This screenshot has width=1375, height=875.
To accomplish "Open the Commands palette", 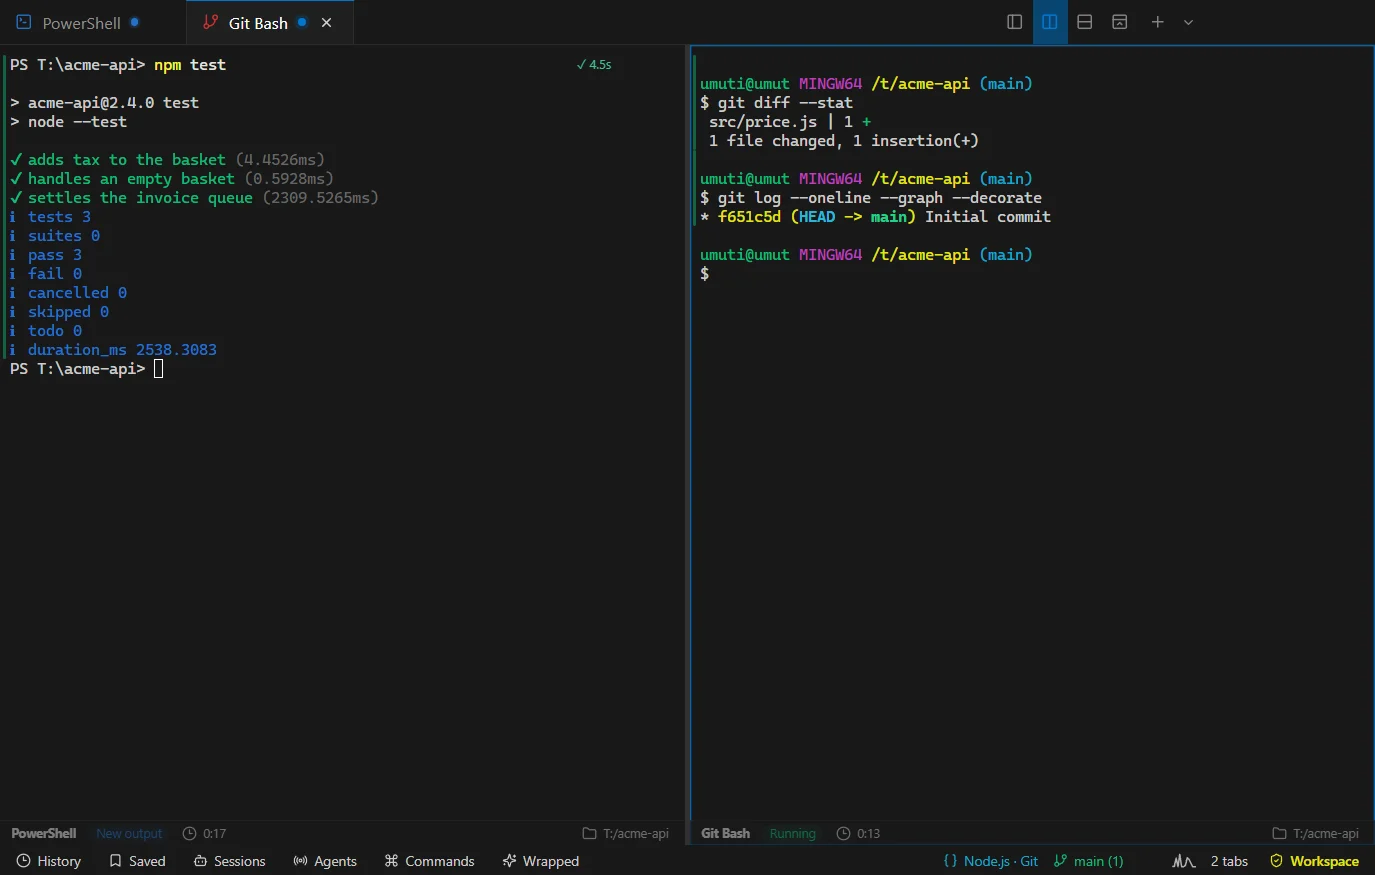I will [429, 861].
